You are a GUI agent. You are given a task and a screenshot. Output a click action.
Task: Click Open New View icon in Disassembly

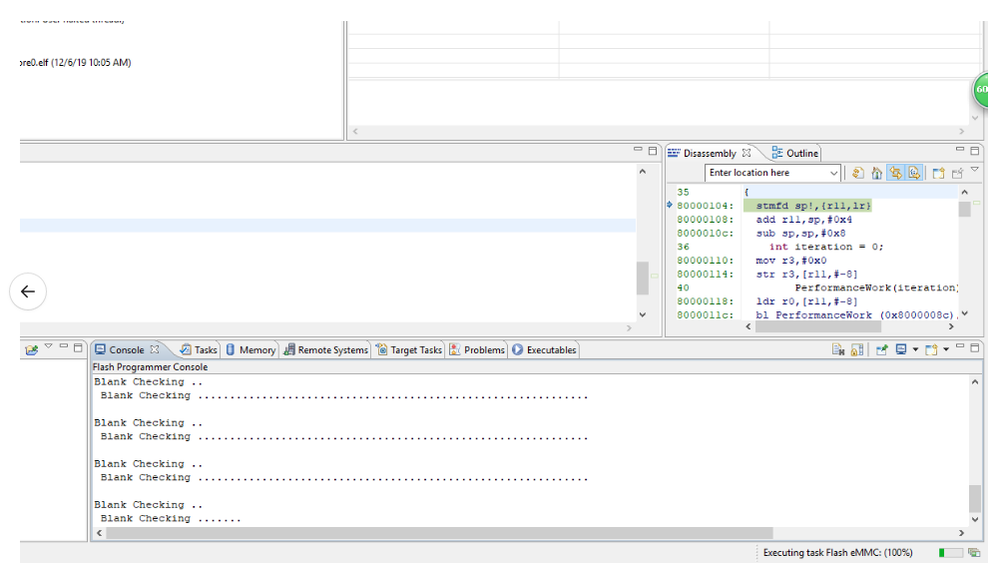tap(938, 173)
